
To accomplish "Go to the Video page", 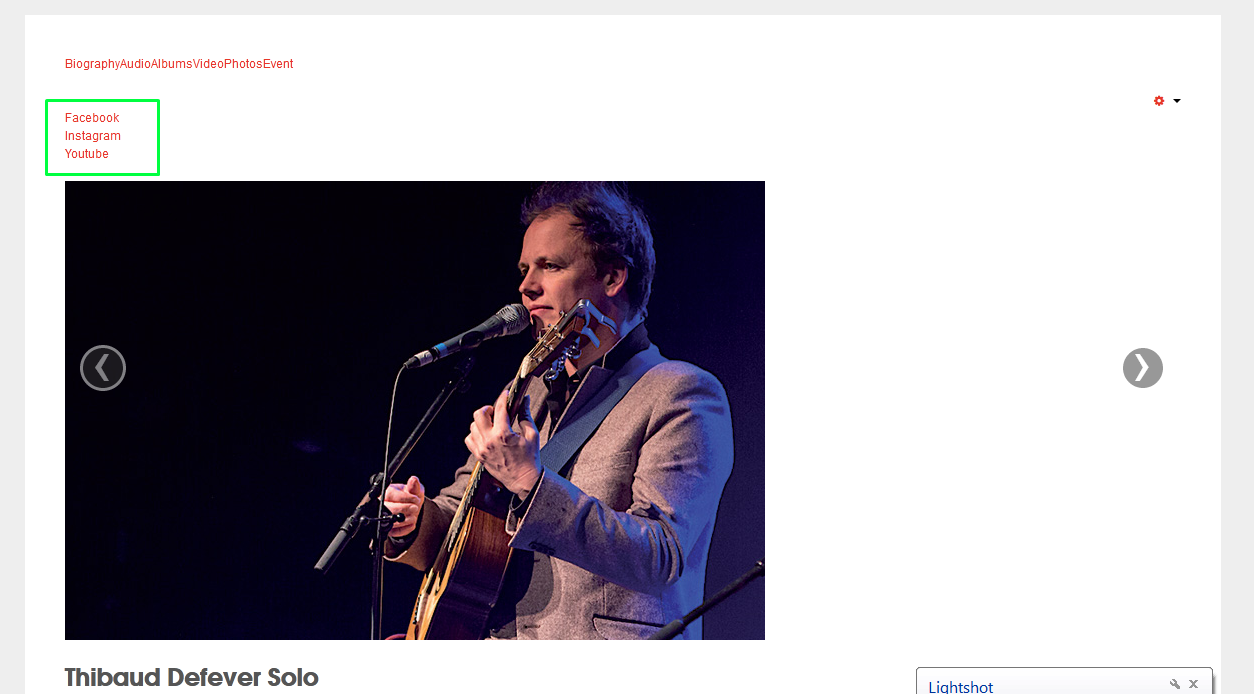I will click(x=208, y=64).
